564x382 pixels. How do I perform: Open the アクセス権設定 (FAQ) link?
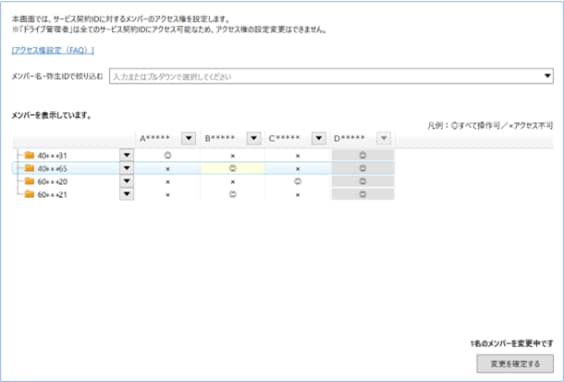[x=53, y=50]
